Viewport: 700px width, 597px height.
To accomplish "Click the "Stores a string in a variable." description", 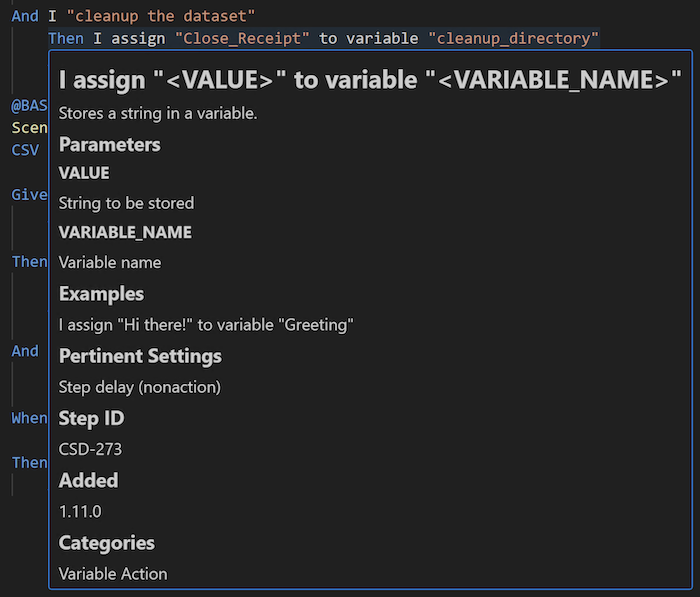I will [x=158, y=113].
